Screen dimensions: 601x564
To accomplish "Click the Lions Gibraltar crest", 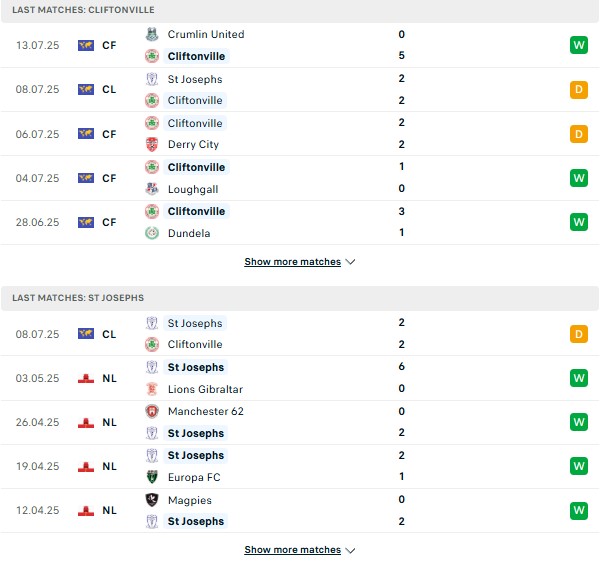I will click(152, 389).
